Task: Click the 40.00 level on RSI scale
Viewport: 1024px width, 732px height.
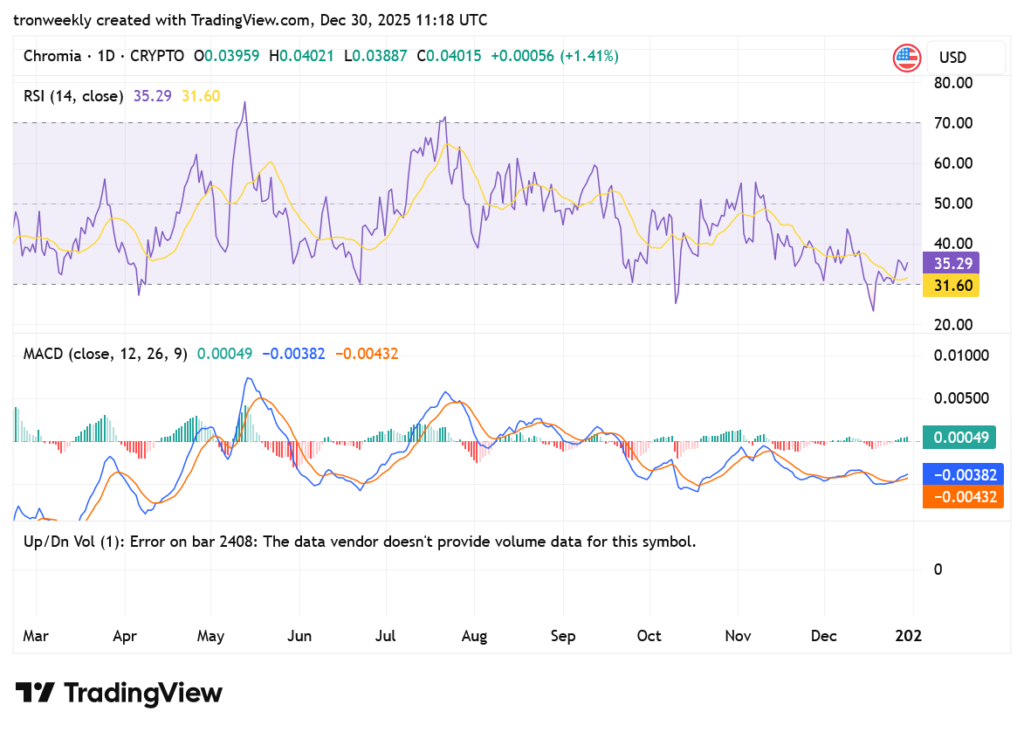Action: (x=953, y=244)
